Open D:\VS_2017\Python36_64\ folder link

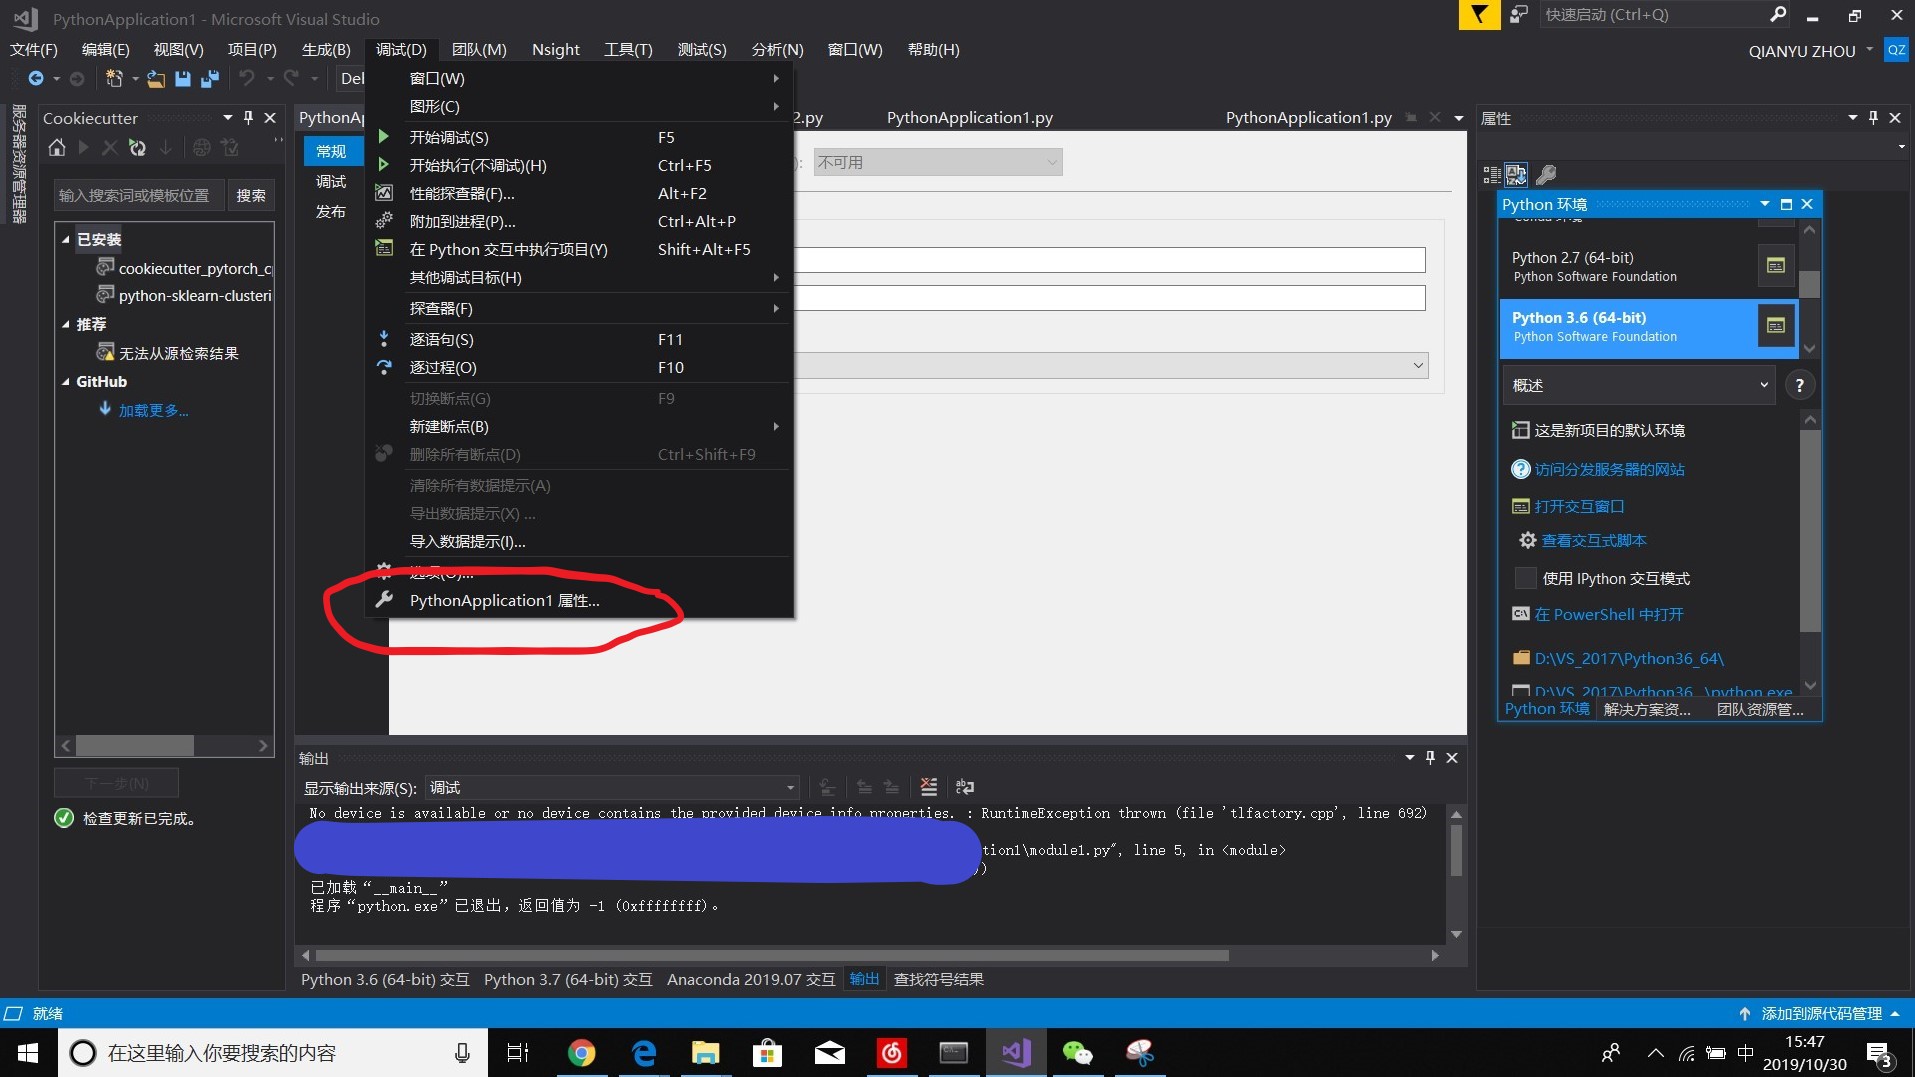coord(1629,658)
